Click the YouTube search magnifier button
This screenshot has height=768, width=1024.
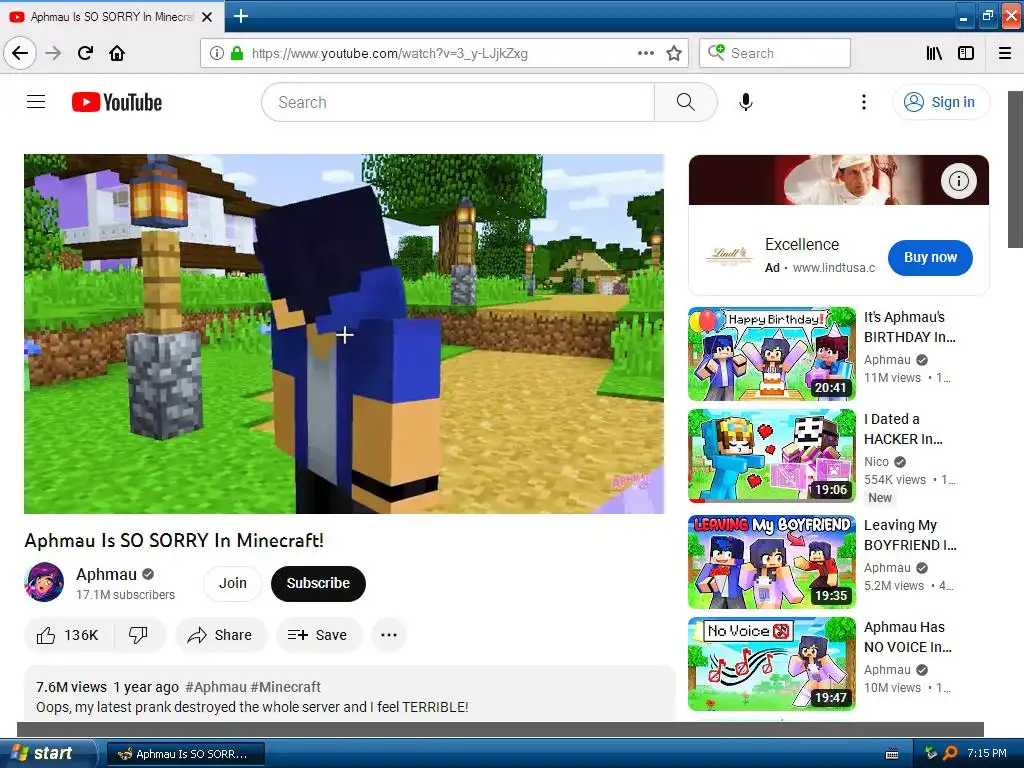pyautogui.click(x=686, y=102)
